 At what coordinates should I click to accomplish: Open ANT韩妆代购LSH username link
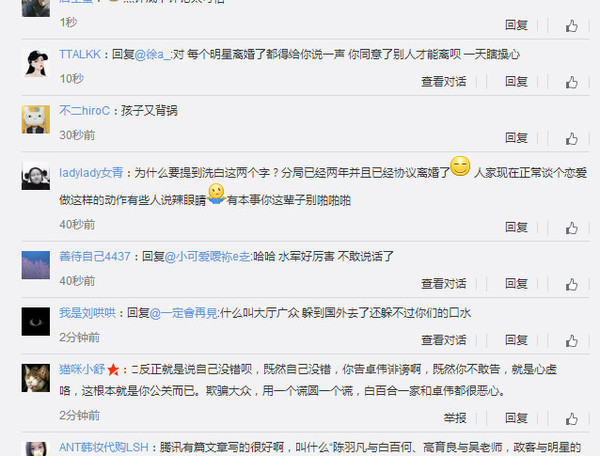(104, 447)
